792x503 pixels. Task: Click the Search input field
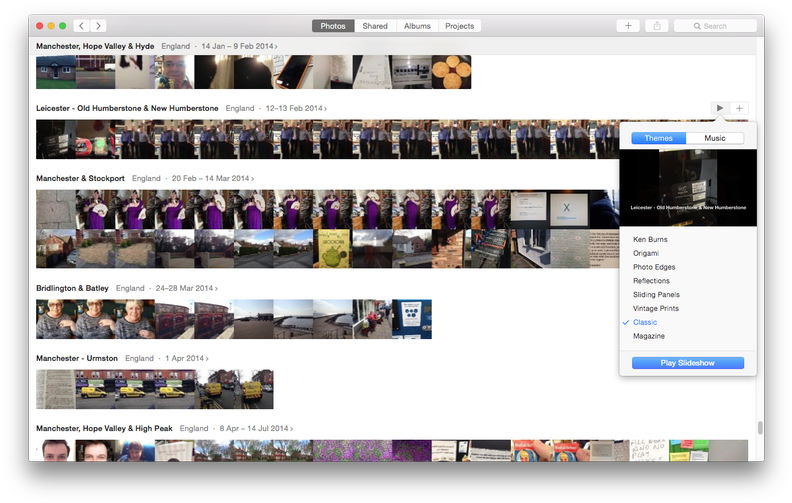715,26
